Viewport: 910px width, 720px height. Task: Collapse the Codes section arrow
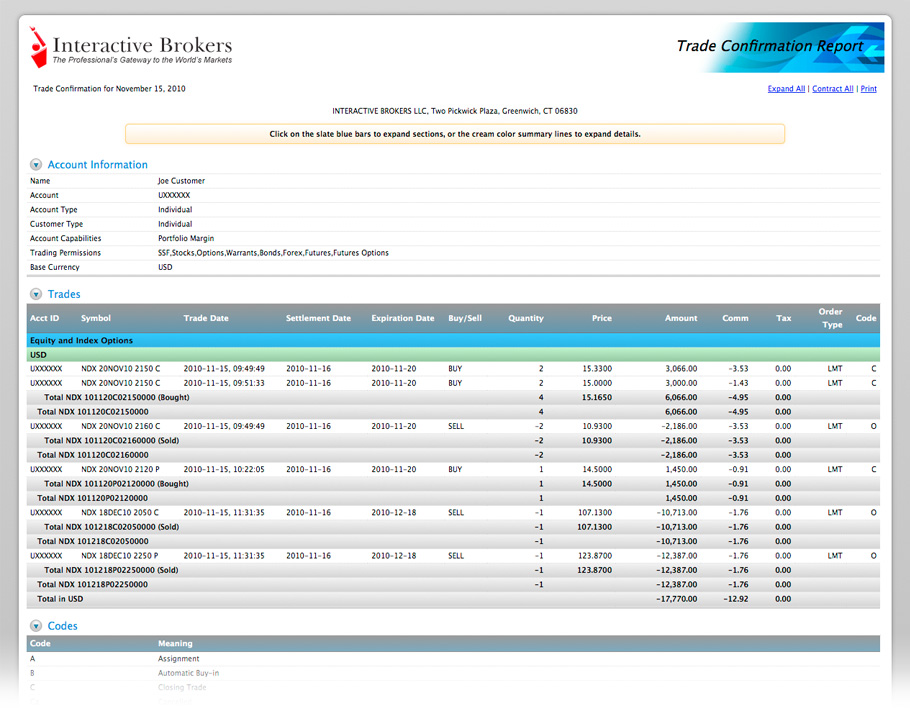point(36,626)
